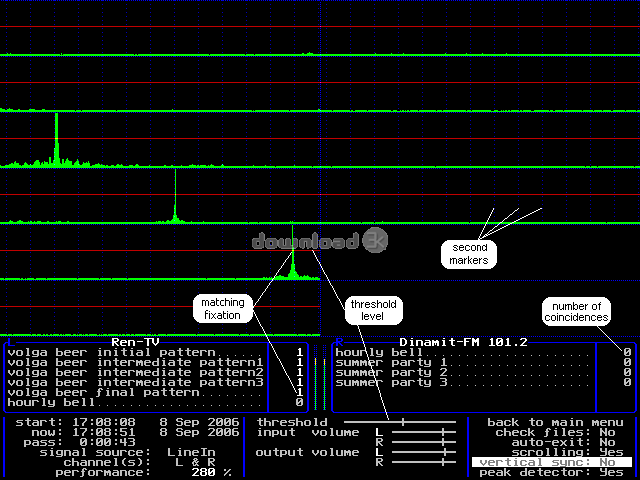The height and width of the screenshot is (480, 640).
Task: Click the pass duration '0:00:43'
Action: point(107,442)
